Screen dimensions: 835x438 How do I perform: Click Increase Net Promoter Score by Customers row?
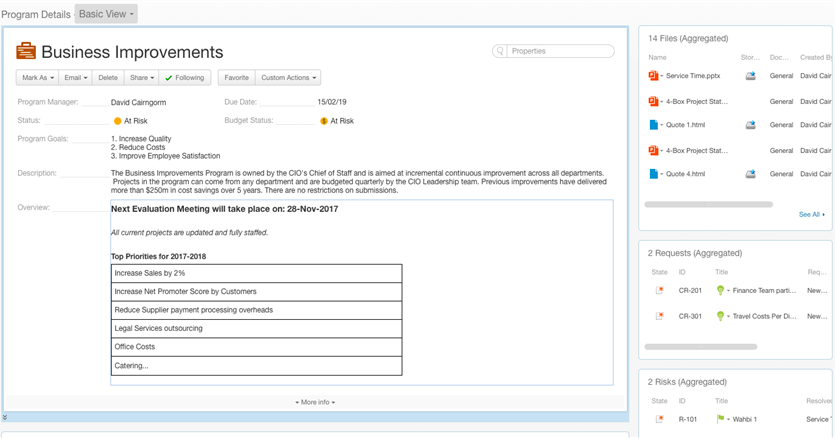(x=256, y=291)
